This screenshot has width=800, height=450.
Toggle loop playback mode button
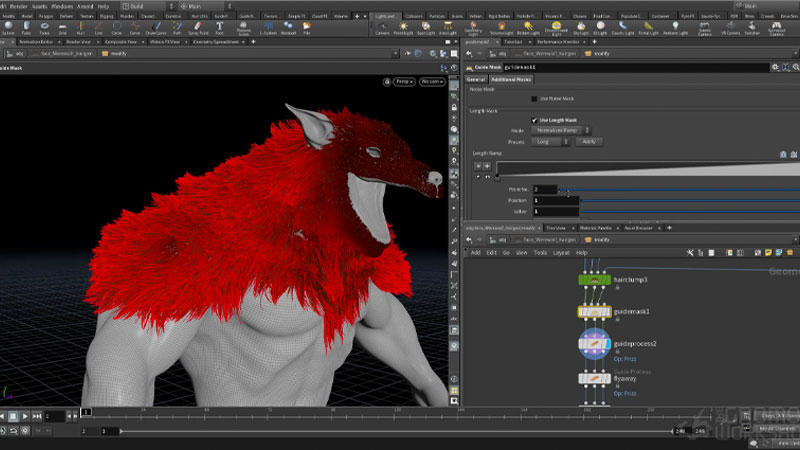(x=14, y=431)
